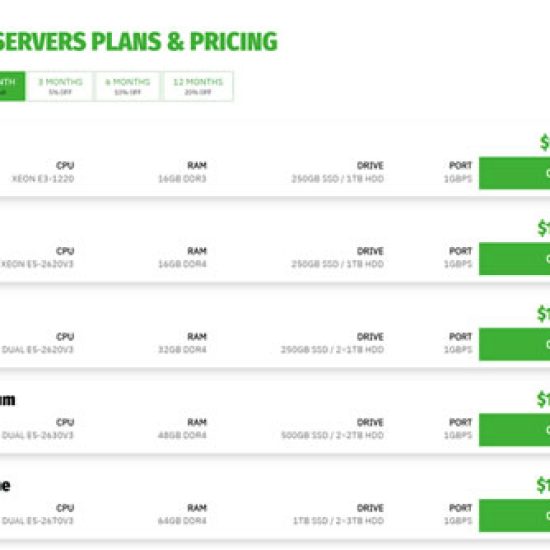The width and height of the screenshot is (550, 550).
Task: Select the 3 Months billing tab
Action: pos(60,86)
